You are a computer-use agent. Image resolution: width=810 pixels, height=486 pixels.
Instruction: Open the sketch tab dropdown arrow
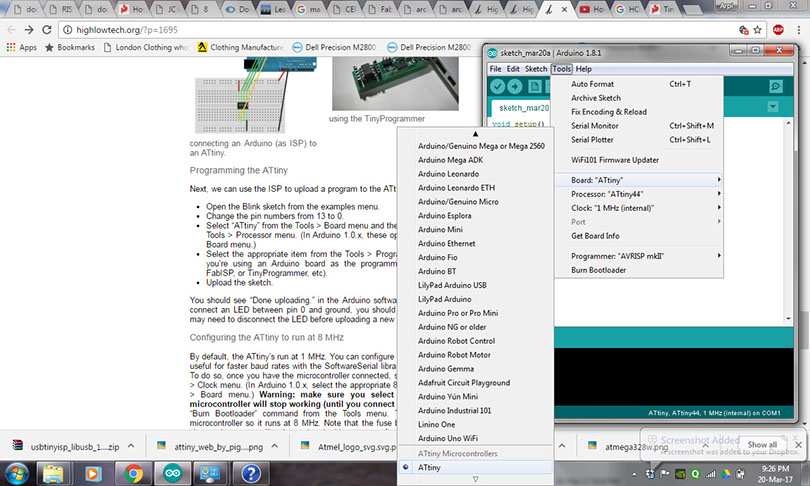pos(773,107)
